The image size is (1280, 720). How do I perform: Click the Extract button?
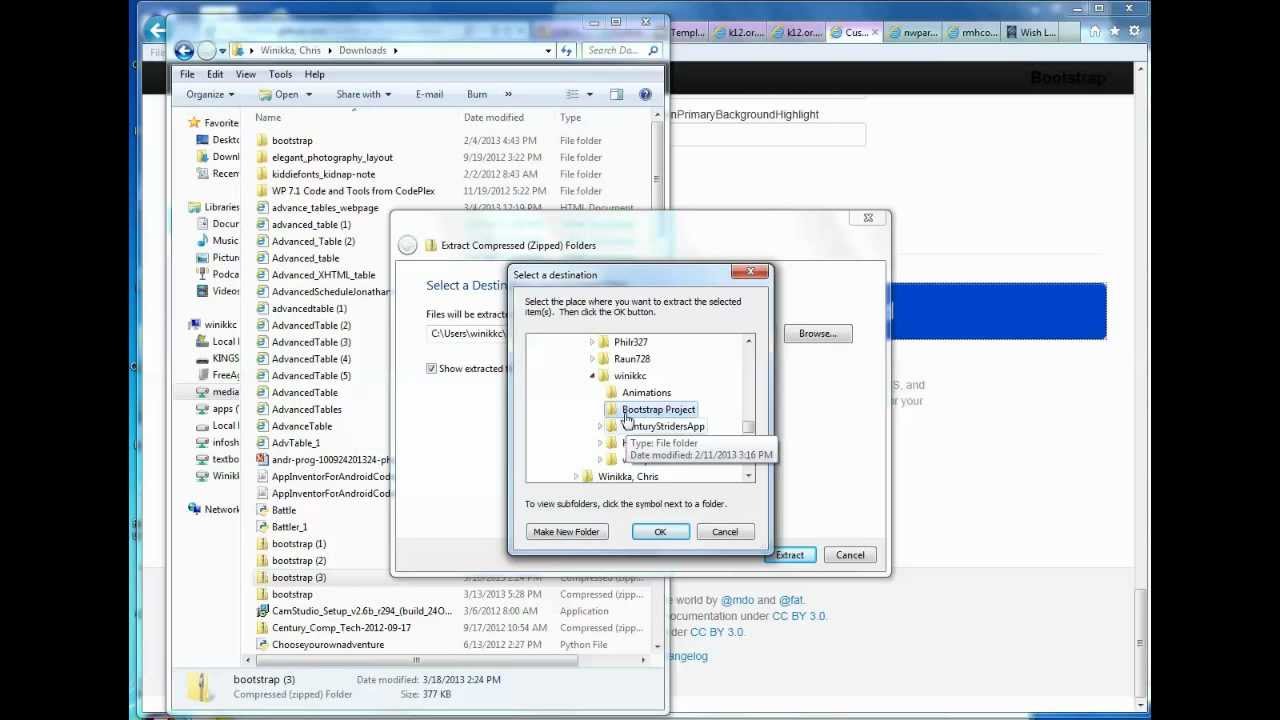pyautogui.click(x=790, y=555)
